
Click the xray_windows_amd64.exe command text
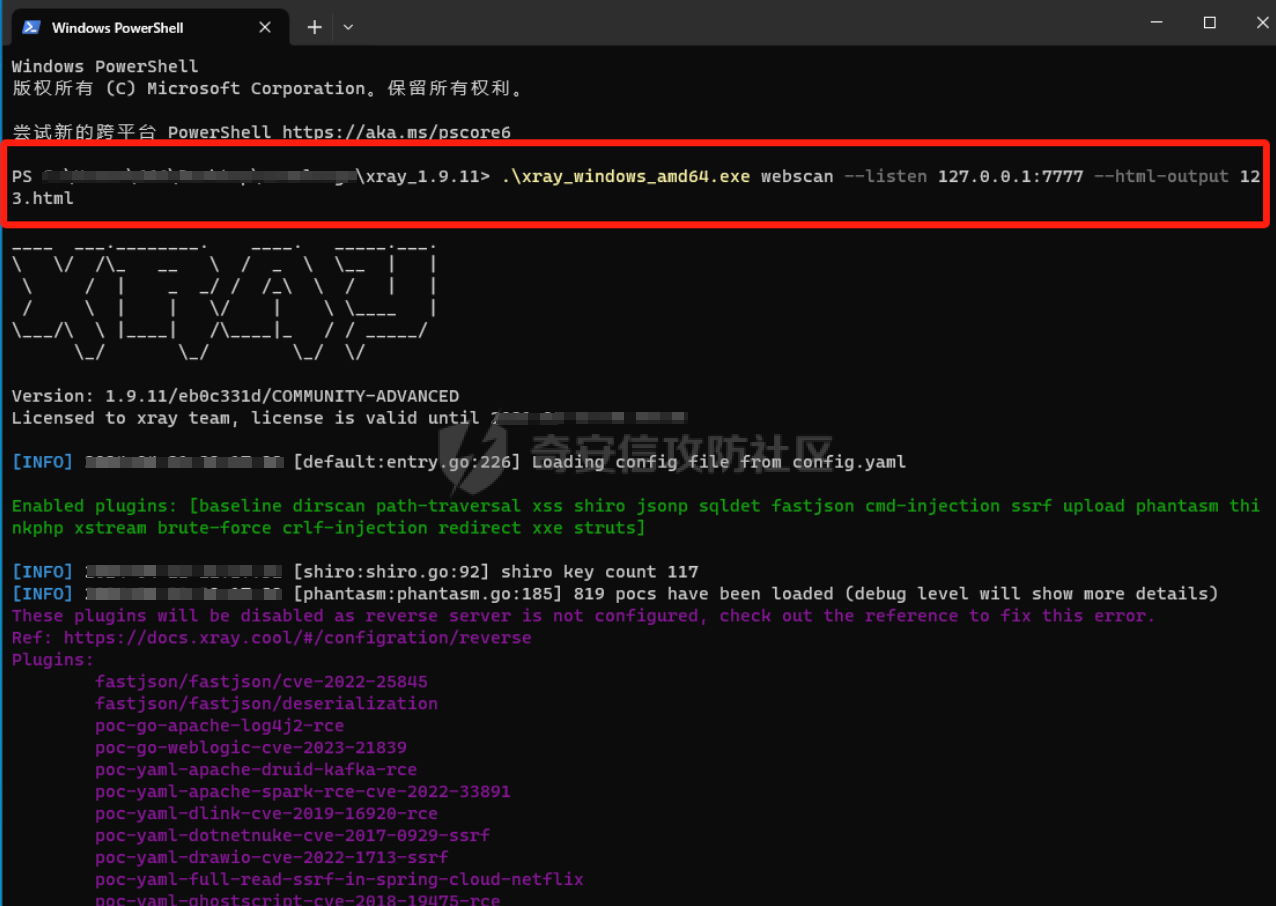[x=626, y=177]
